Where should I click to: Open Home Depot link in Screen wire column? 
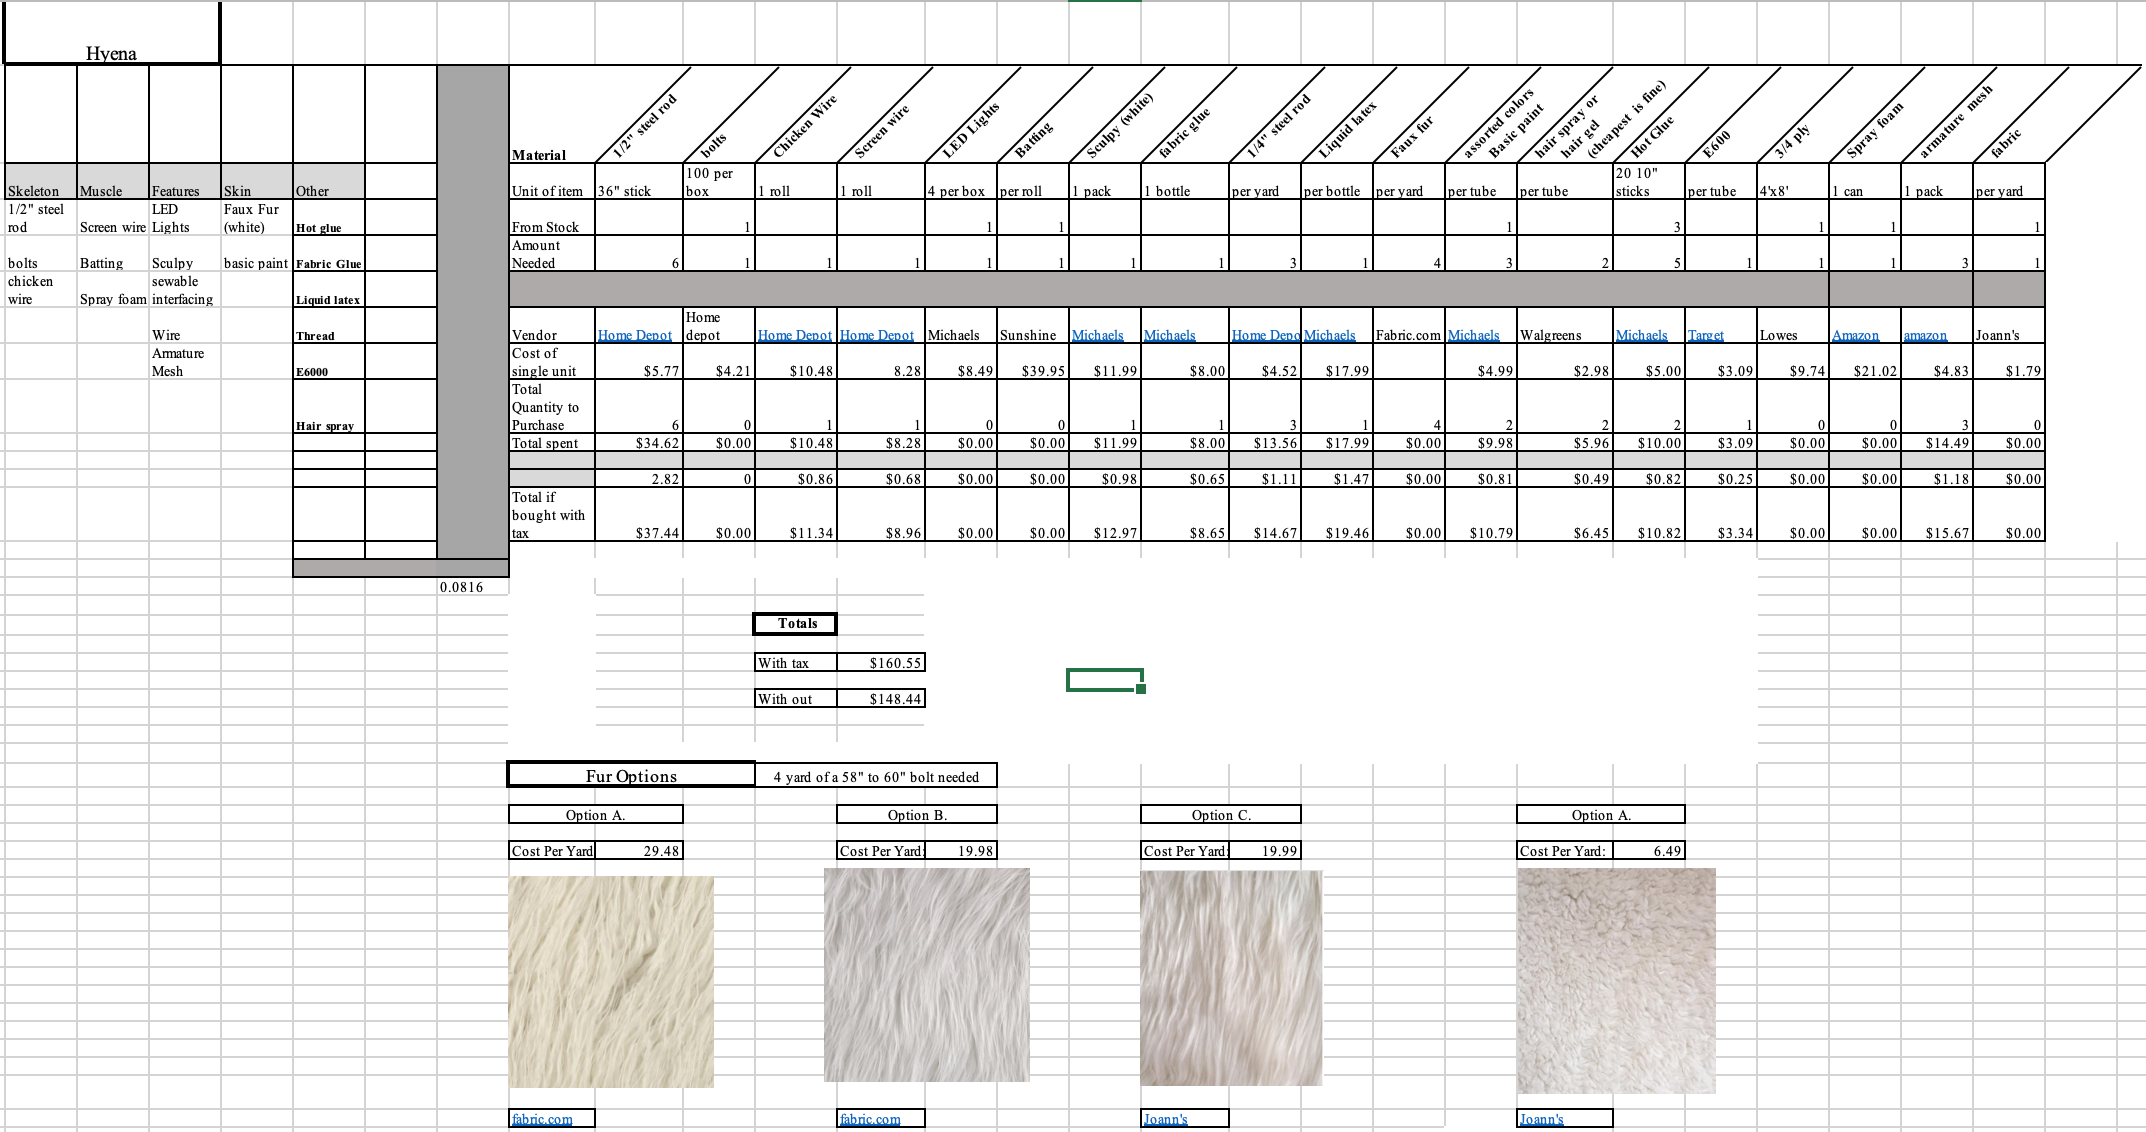coord(877,335)
